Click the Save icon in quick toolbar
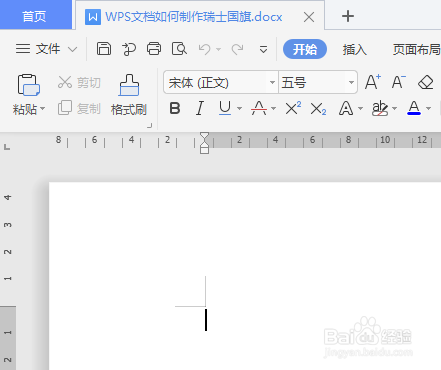Image resolution: width=441 pixels, height=370 pixels. point(104,49)
